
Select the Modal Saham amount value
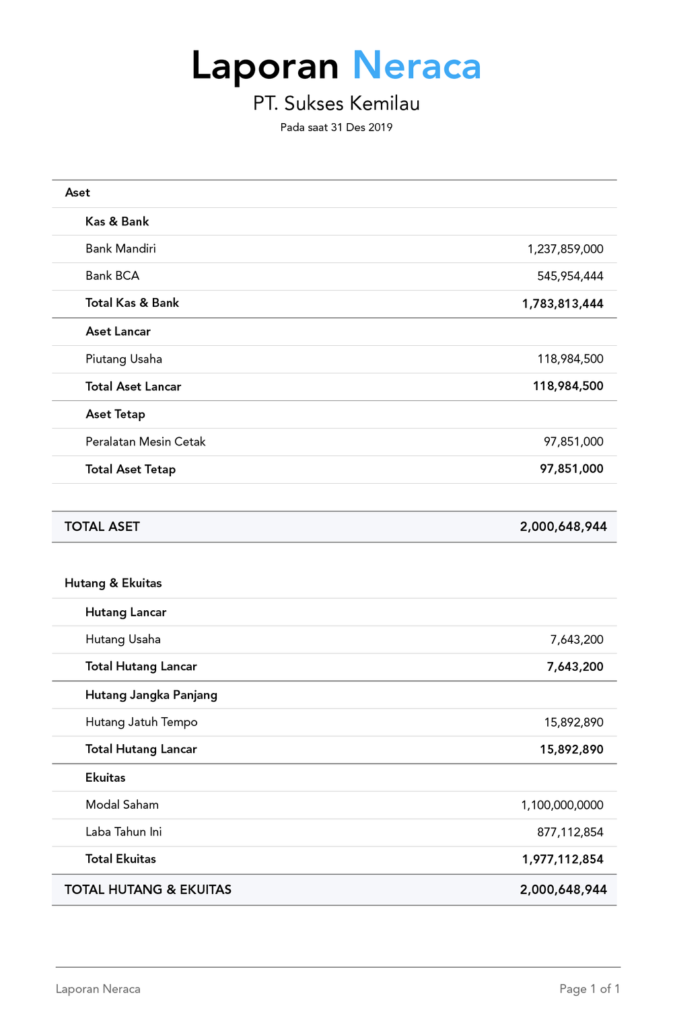coord(562,805)
